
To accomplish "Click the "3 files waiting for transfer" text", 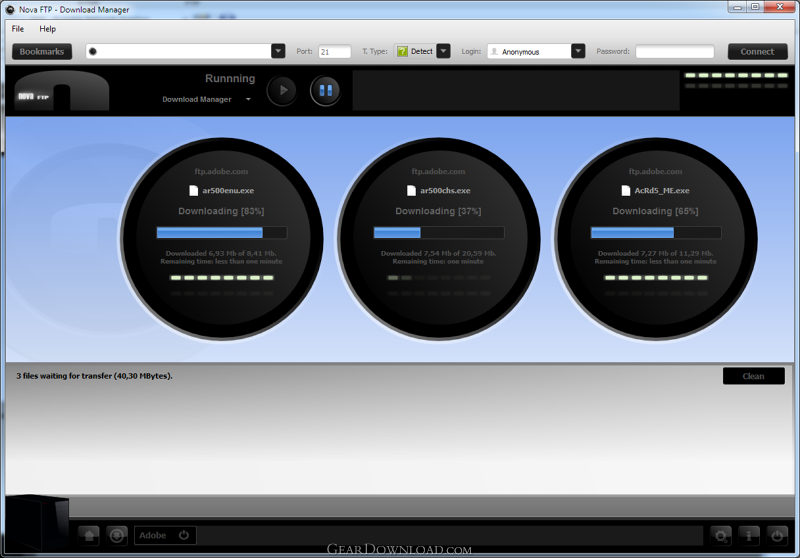I will [x=94, y=376].
